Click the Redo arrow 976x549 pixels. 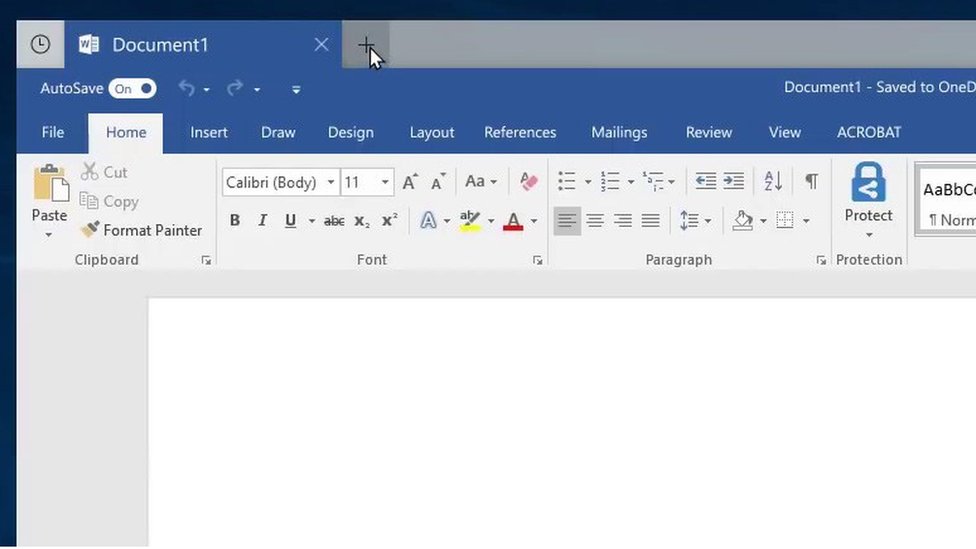pos(235,88)
